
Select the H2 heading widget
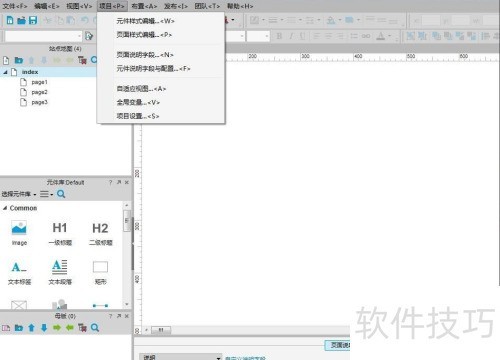(100, 233)
